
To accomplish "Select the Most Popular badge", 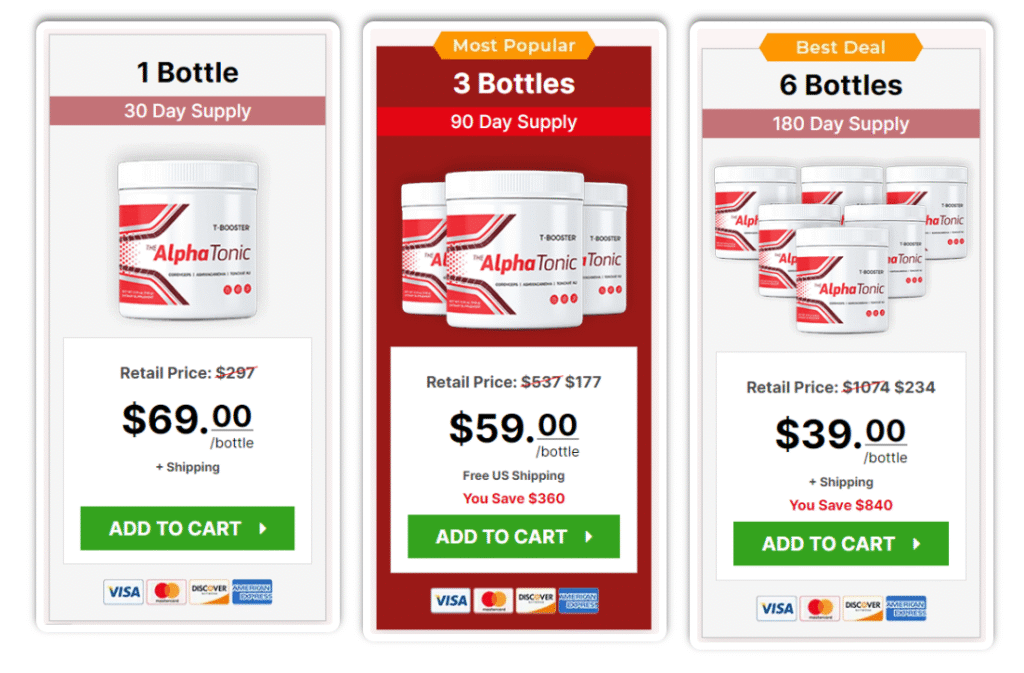I will [x=514, y=46].
